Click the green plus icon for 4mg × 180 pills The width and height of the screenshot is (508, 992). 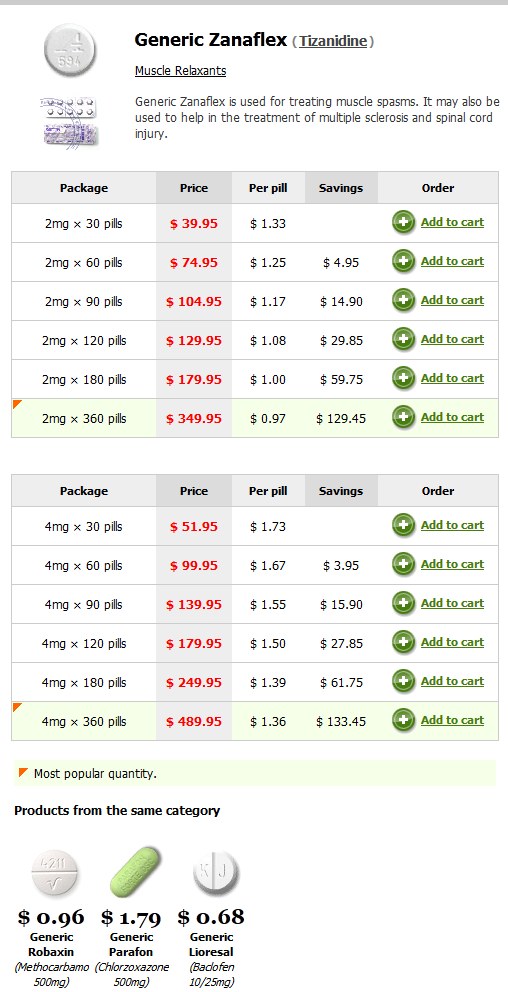403,681
